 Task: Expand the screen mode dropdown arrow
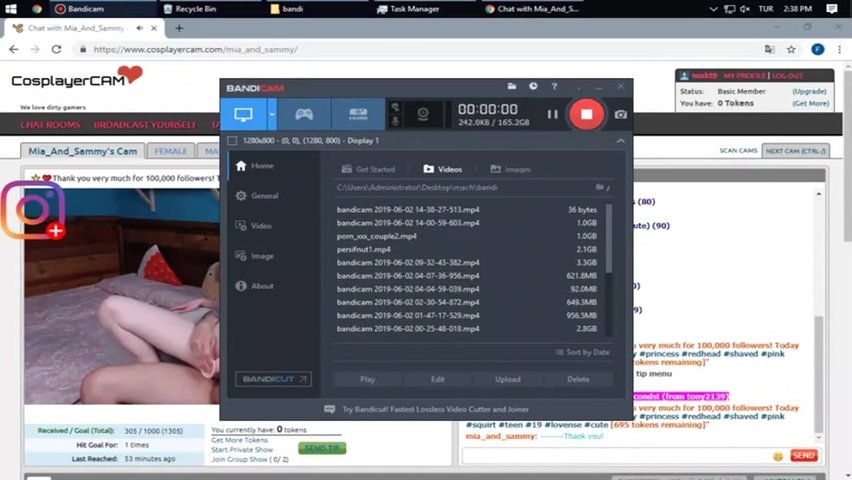(x=271, y=114)
